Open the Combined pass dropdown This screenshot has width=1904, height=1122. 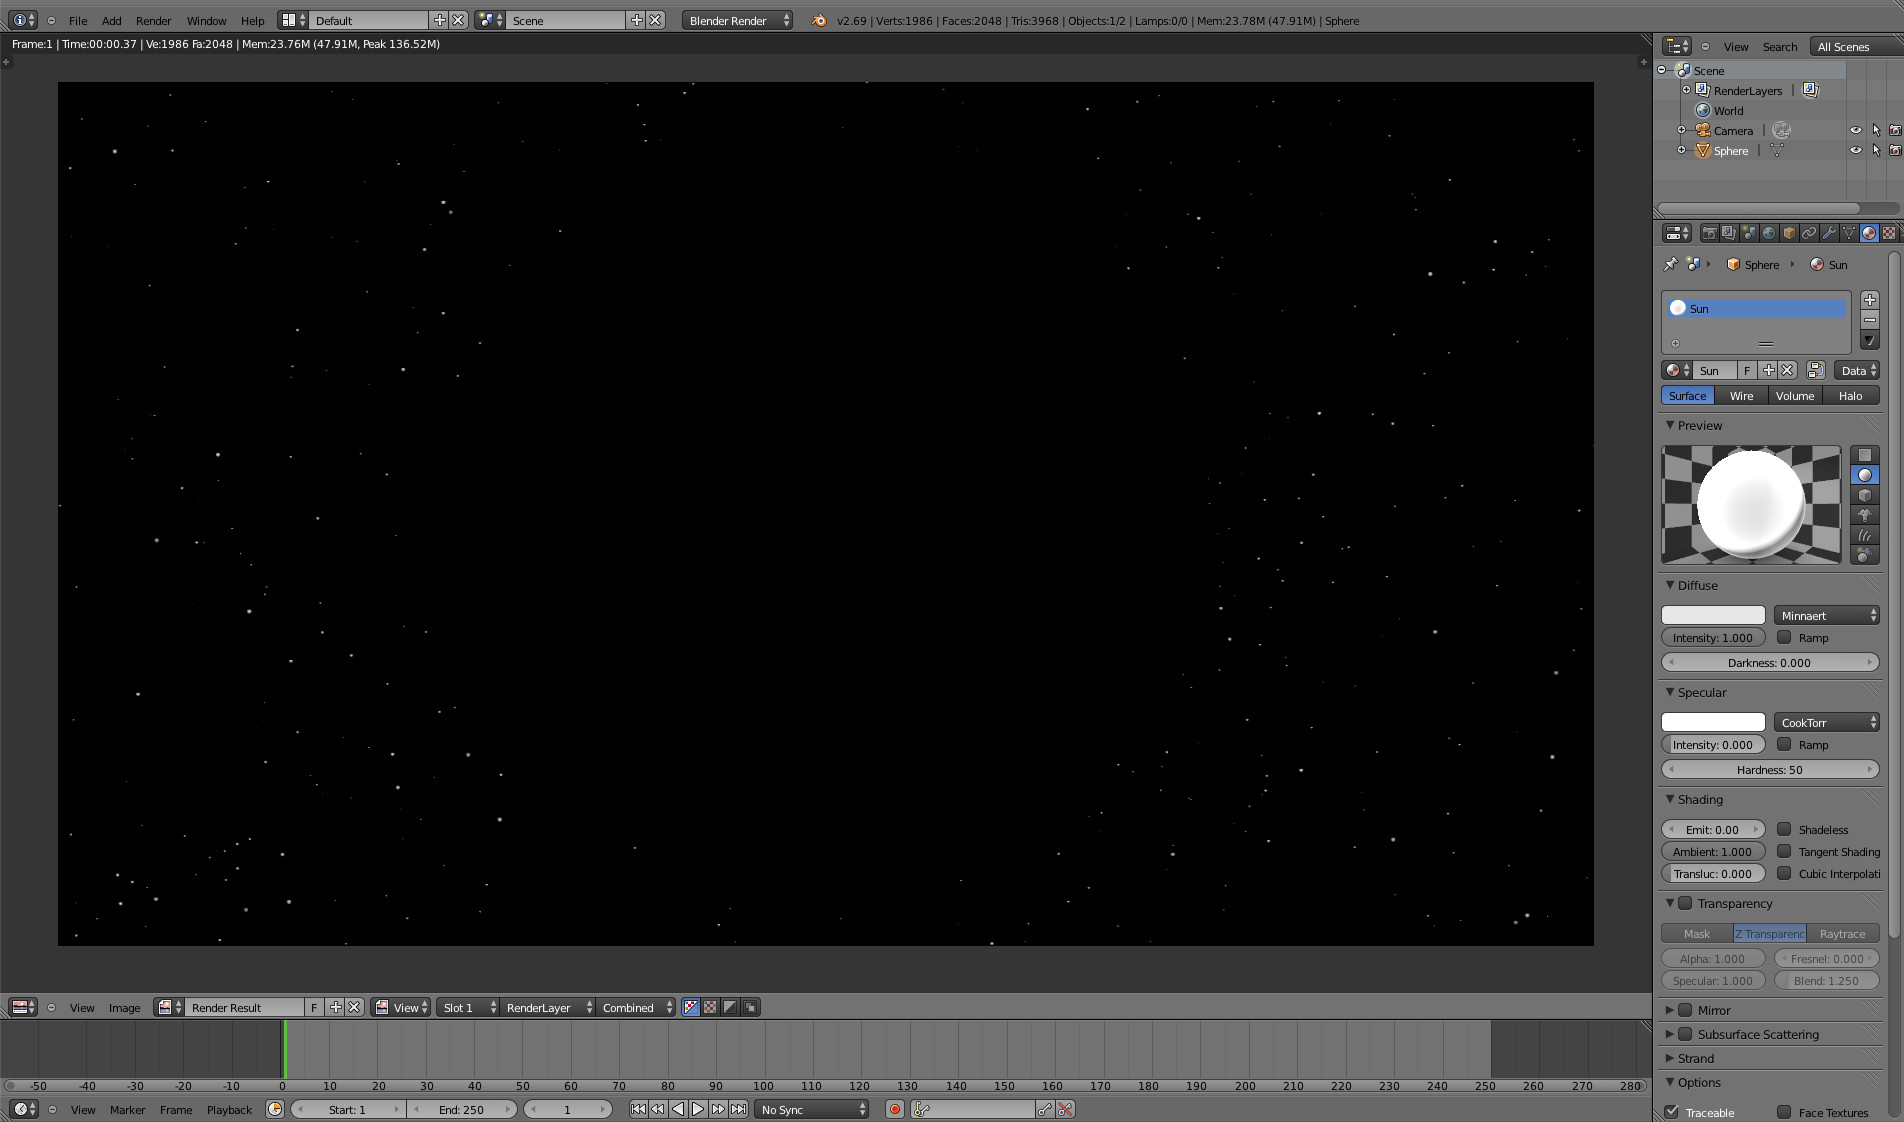tap(635, 1007)
